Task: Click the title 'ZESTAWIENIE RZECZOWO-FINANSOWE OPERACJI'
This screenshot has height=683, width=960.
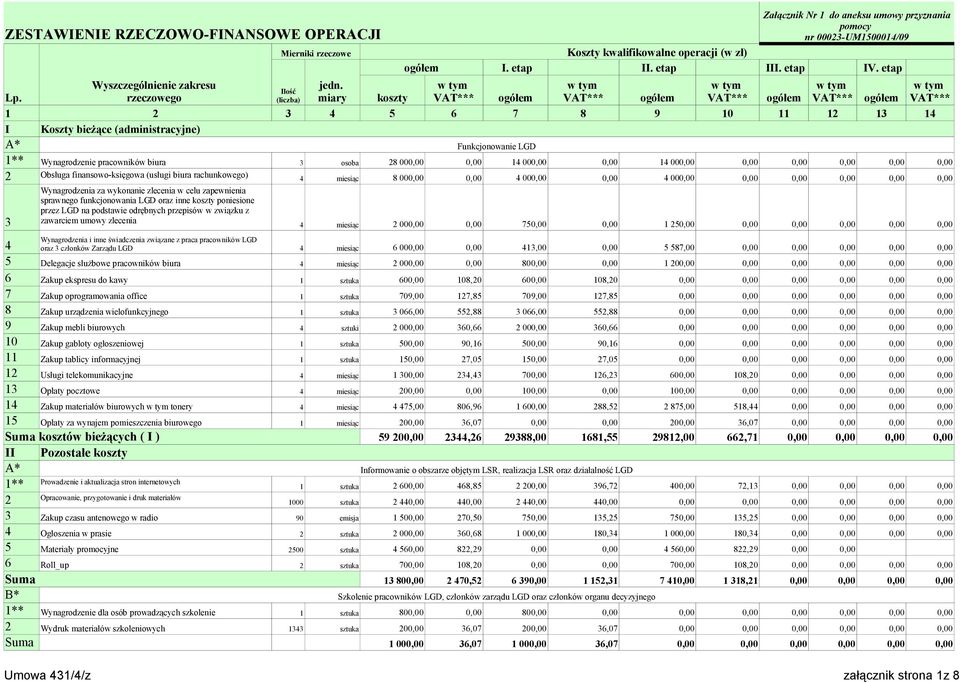Action: (x=192, y=34)
